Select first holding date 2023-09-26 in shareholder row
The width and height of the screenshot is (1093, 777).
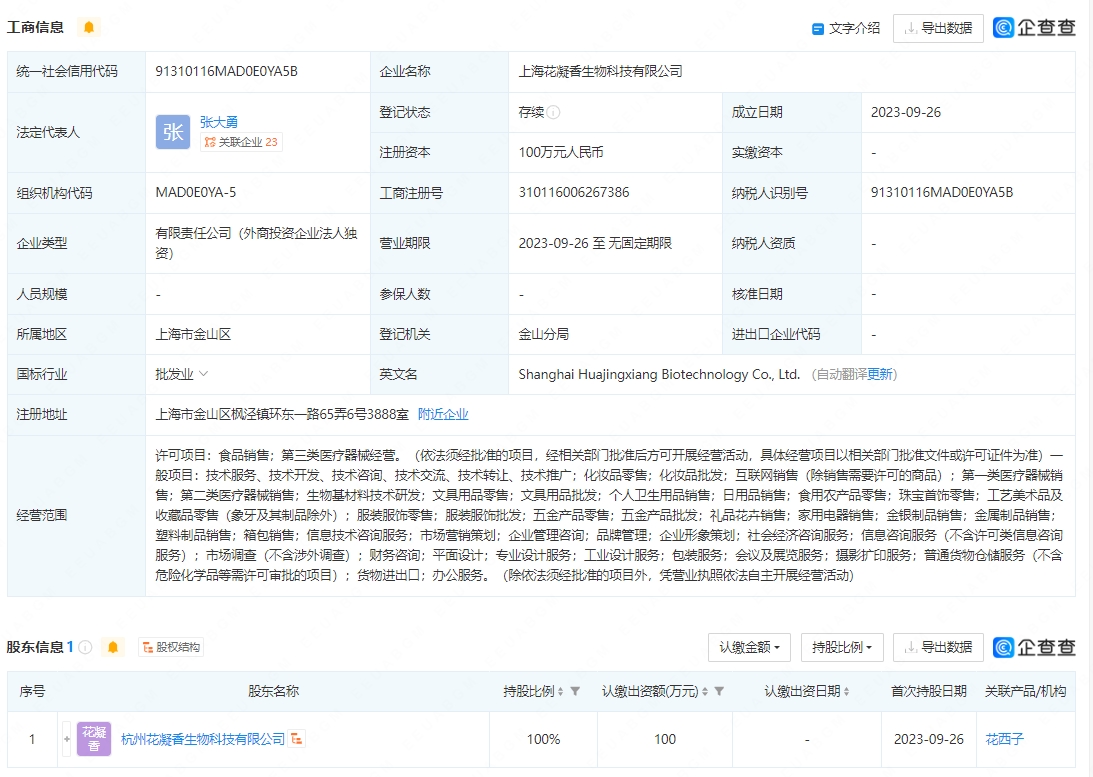point(928,739)
